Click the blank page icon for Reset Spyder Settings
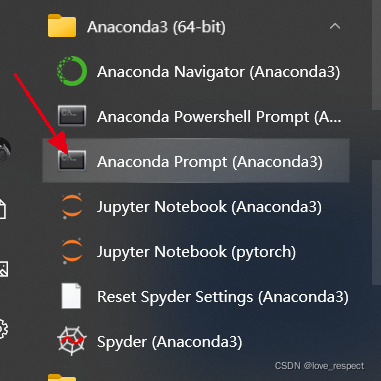The image size is (381, 381). pos(71,296)
